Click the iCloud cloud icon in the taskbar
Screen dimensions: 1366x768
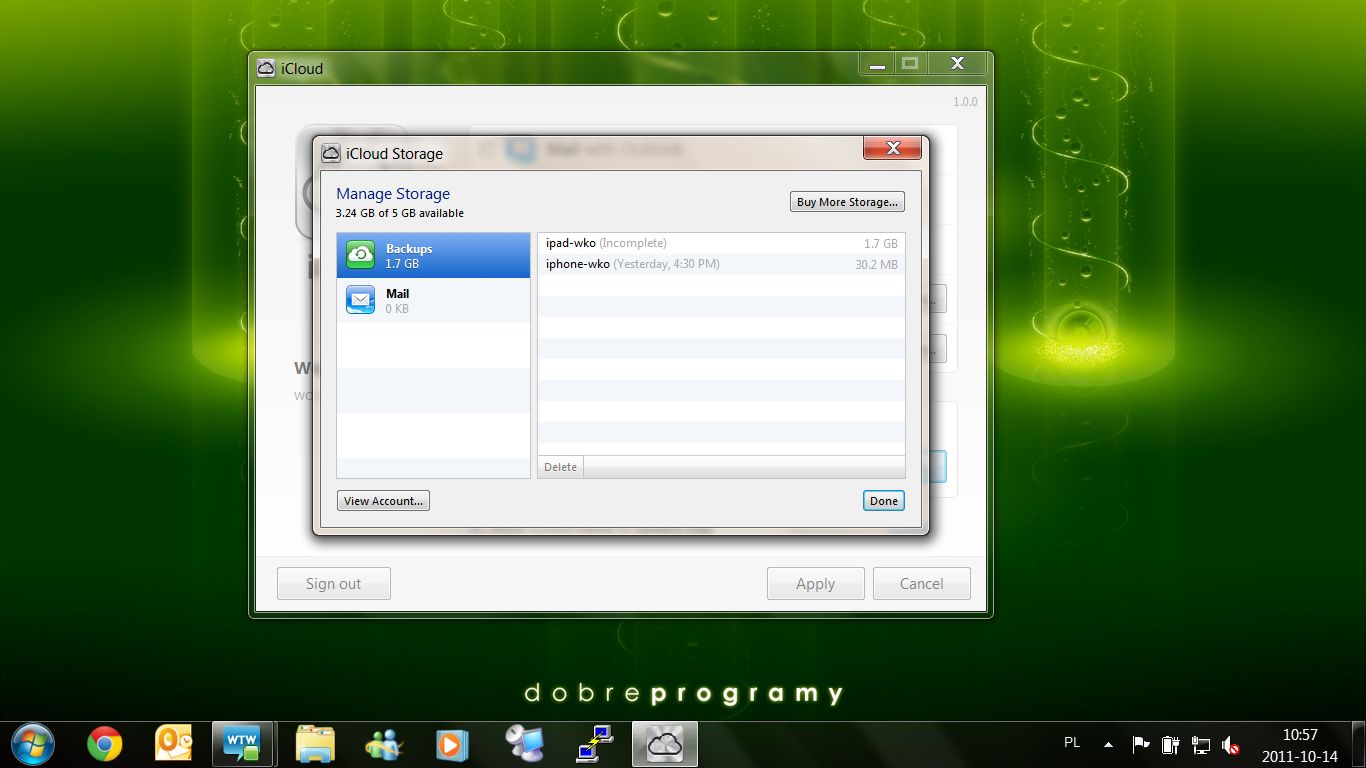tap(665, 745)
